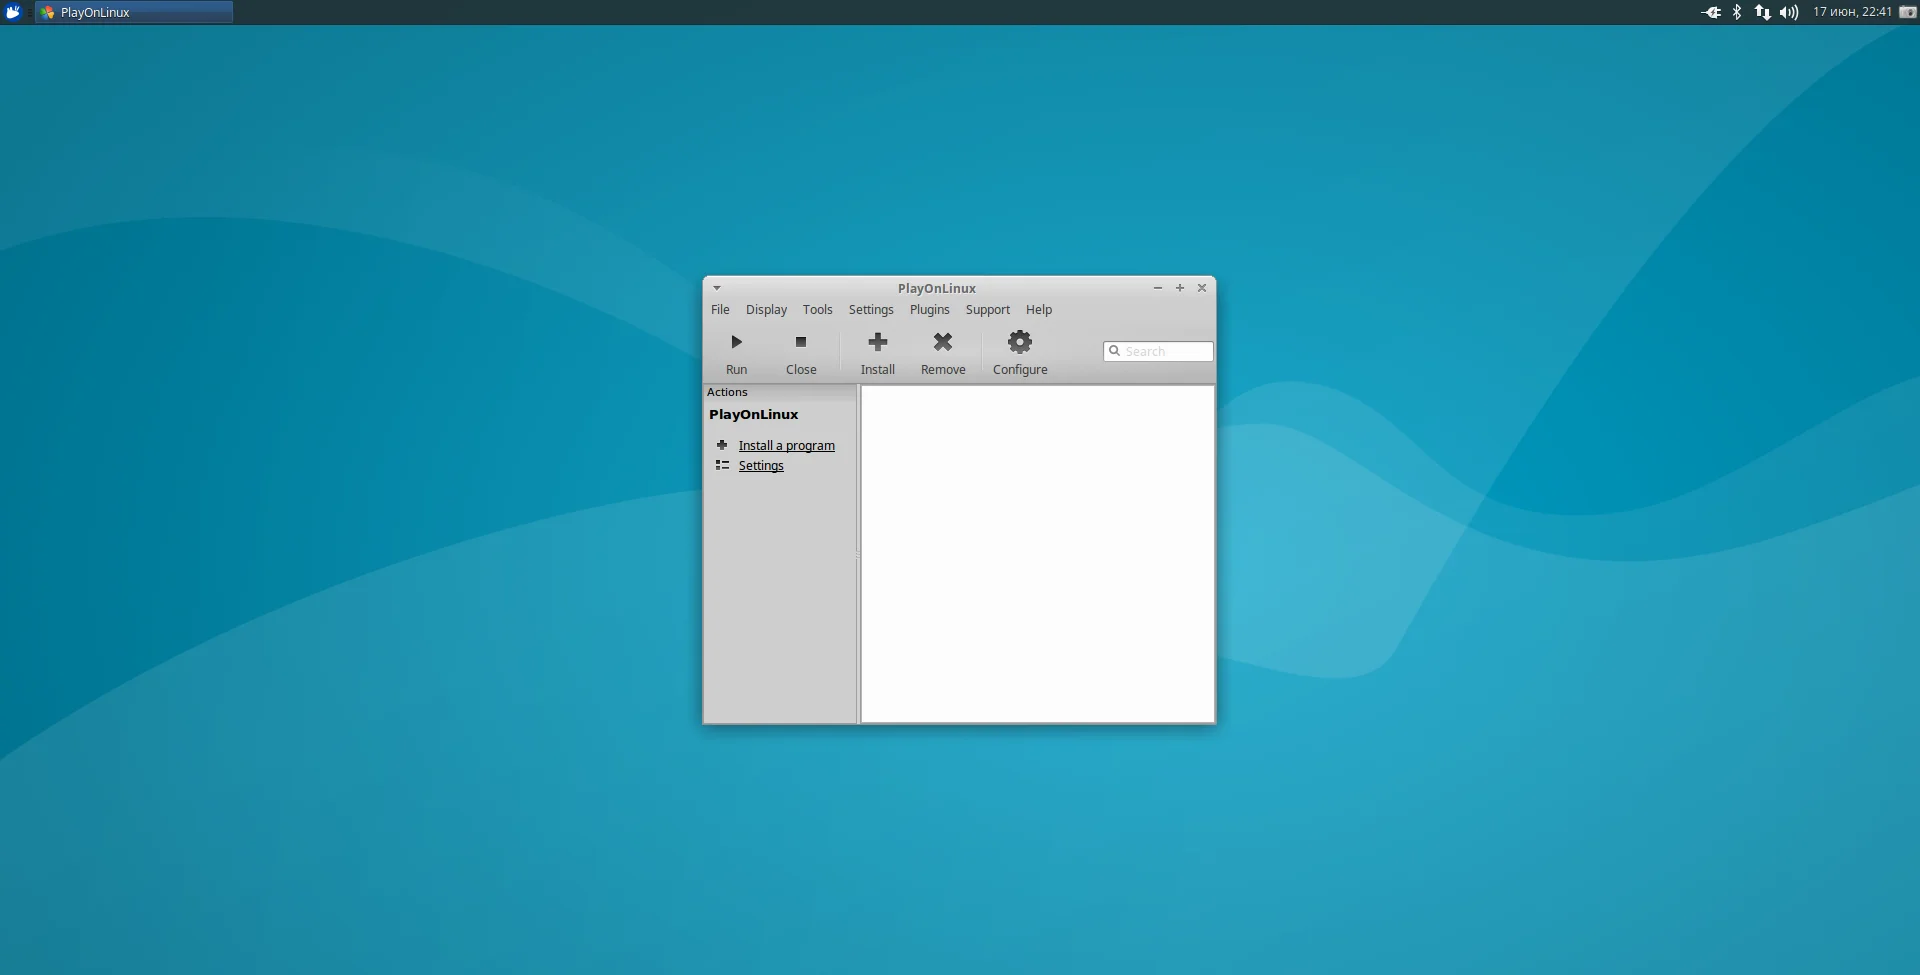
Task: Click the PlayOnLinux taskbar button
Action: click(134, 12)
